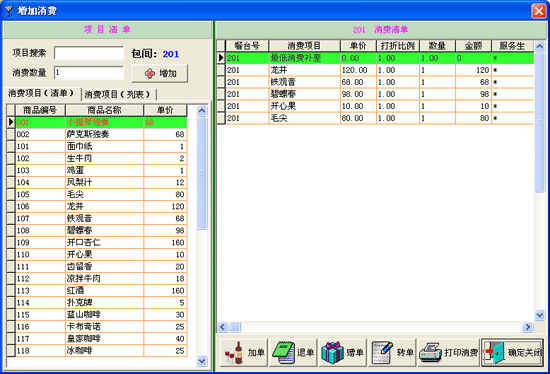Click up arrow of product list scrollbar
Viewport: 550px width, 374px height.
[202, 111]
